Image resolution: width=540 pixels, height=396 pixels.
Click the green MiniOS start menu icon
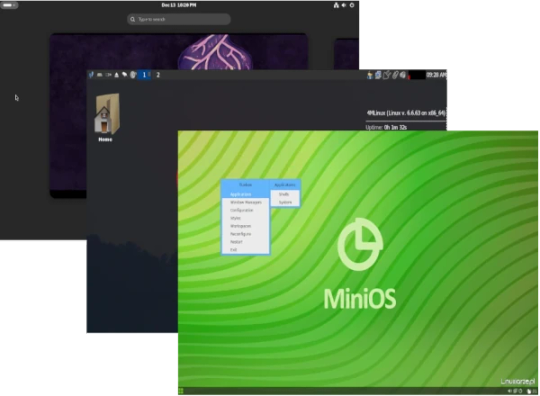click(x=181, y=391)
